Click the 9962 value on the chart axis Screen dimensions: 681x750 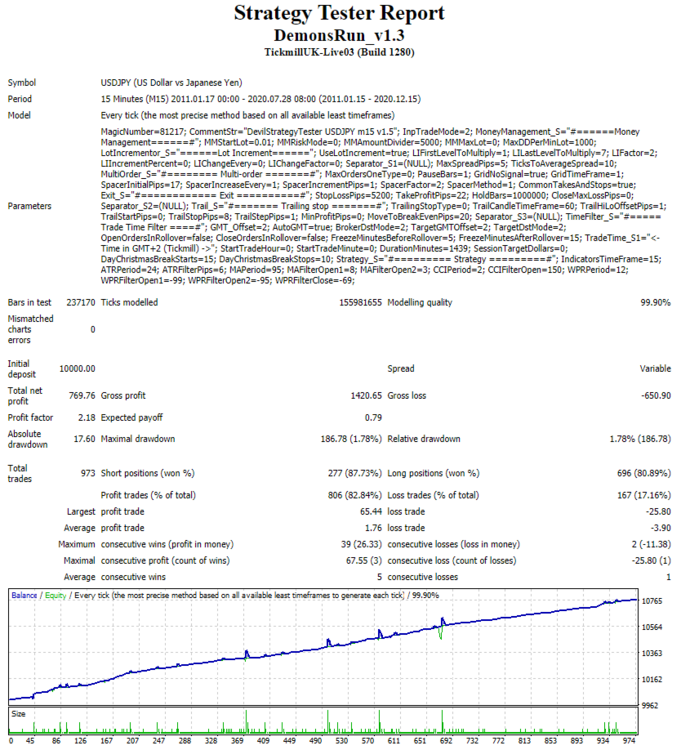pos(649,706)
